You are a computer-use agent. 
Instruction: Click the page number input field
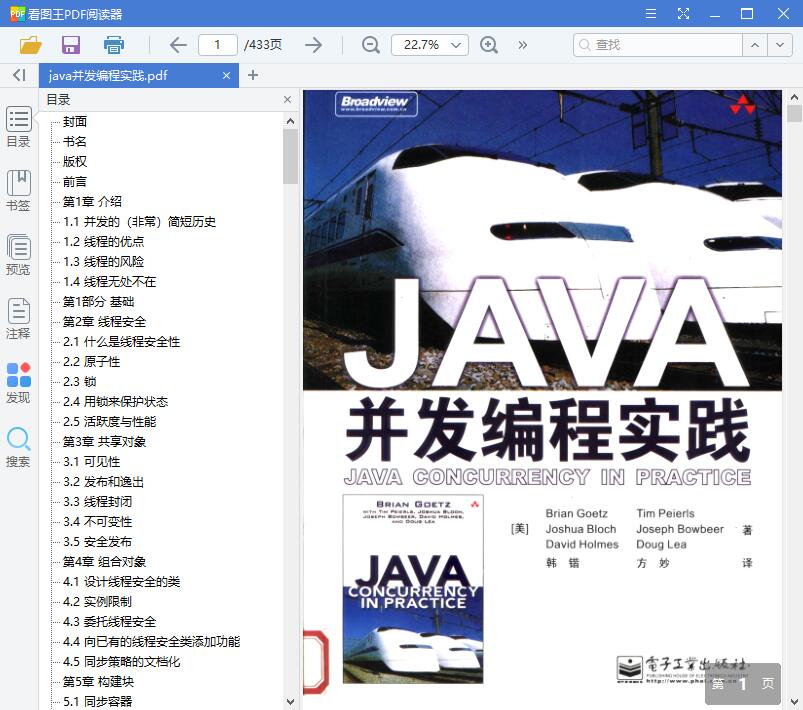point(218,45)
